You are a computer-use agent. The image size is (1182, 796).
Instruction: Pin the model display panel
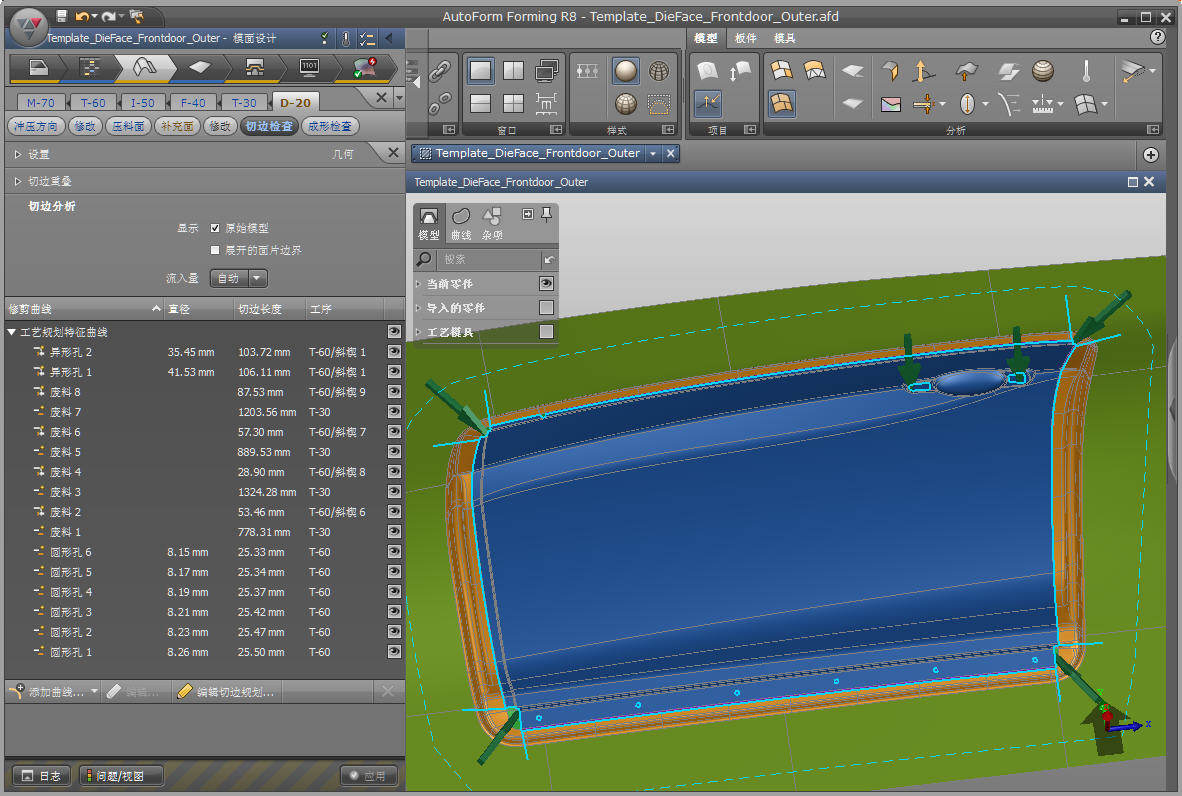(x=547, y=215)
